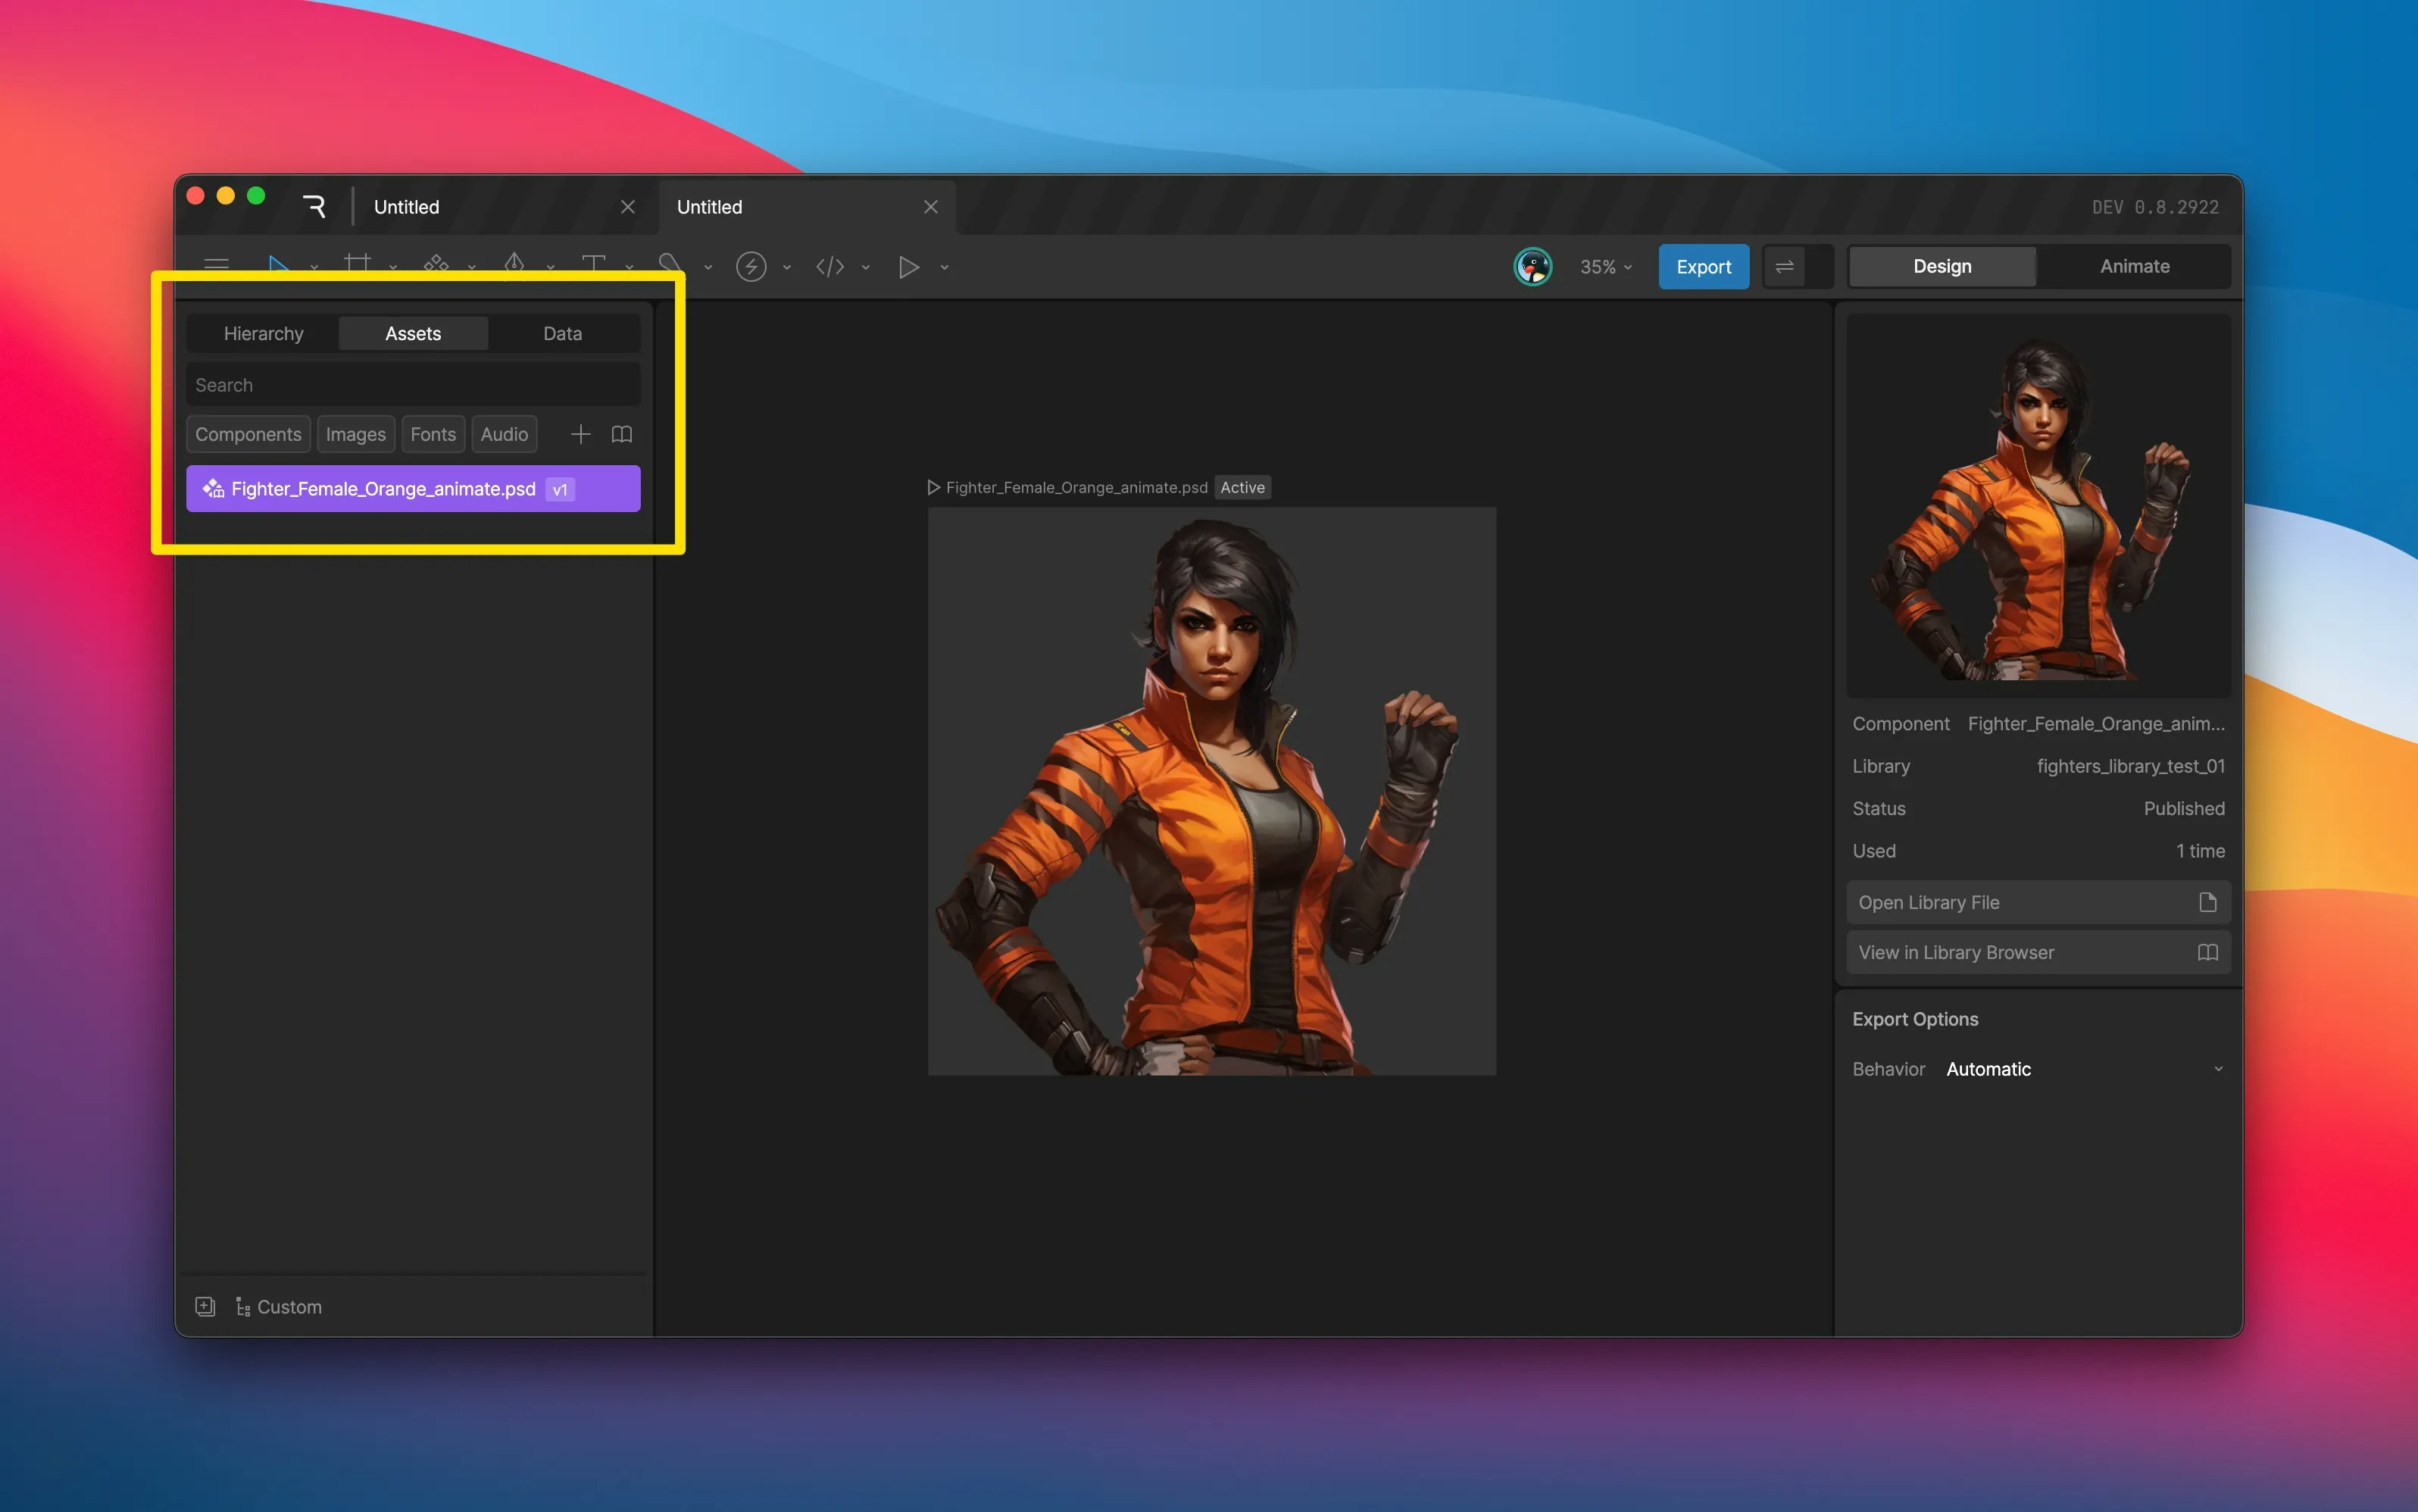Image resolution: width=2418 pixels, height=1512 pixels.
Task: Click the Export button
Action: [x=1703, y=267]
